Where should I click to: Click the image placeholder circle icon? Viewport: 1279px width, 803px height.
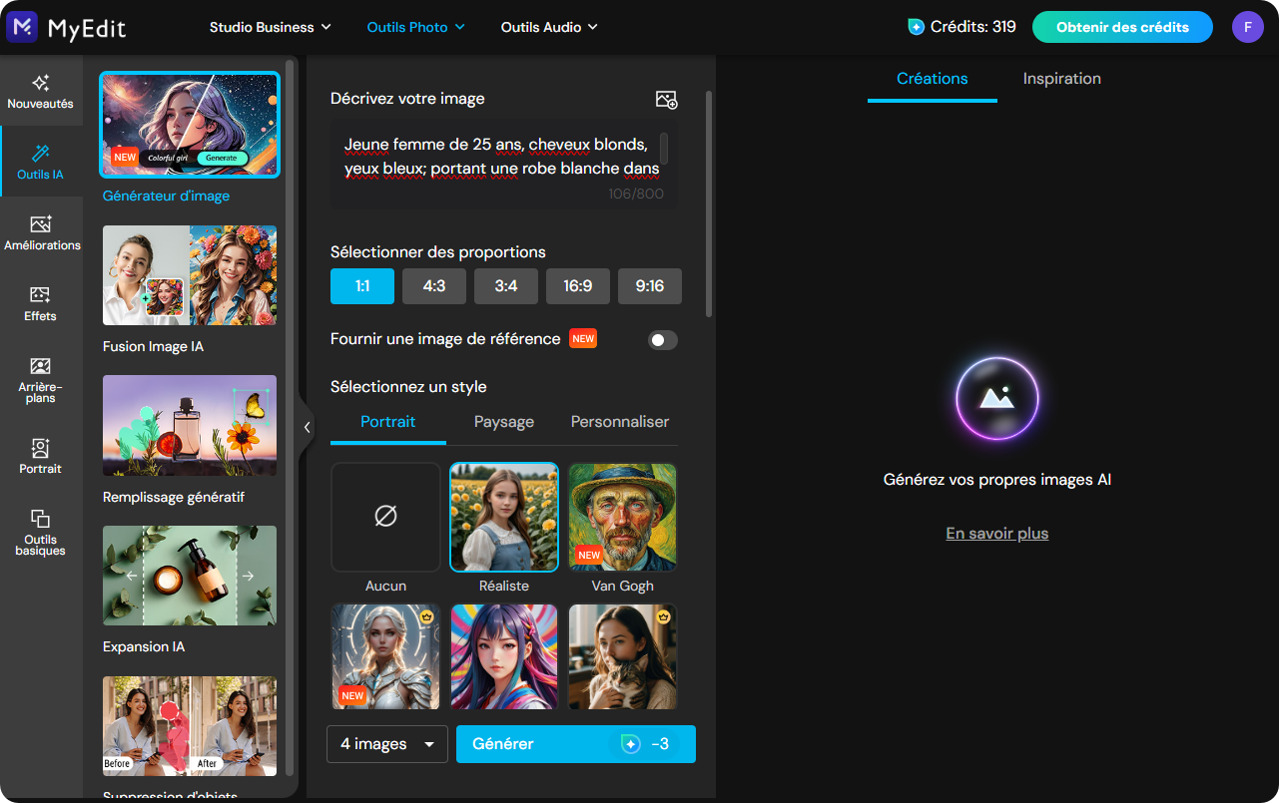[997, 399]
